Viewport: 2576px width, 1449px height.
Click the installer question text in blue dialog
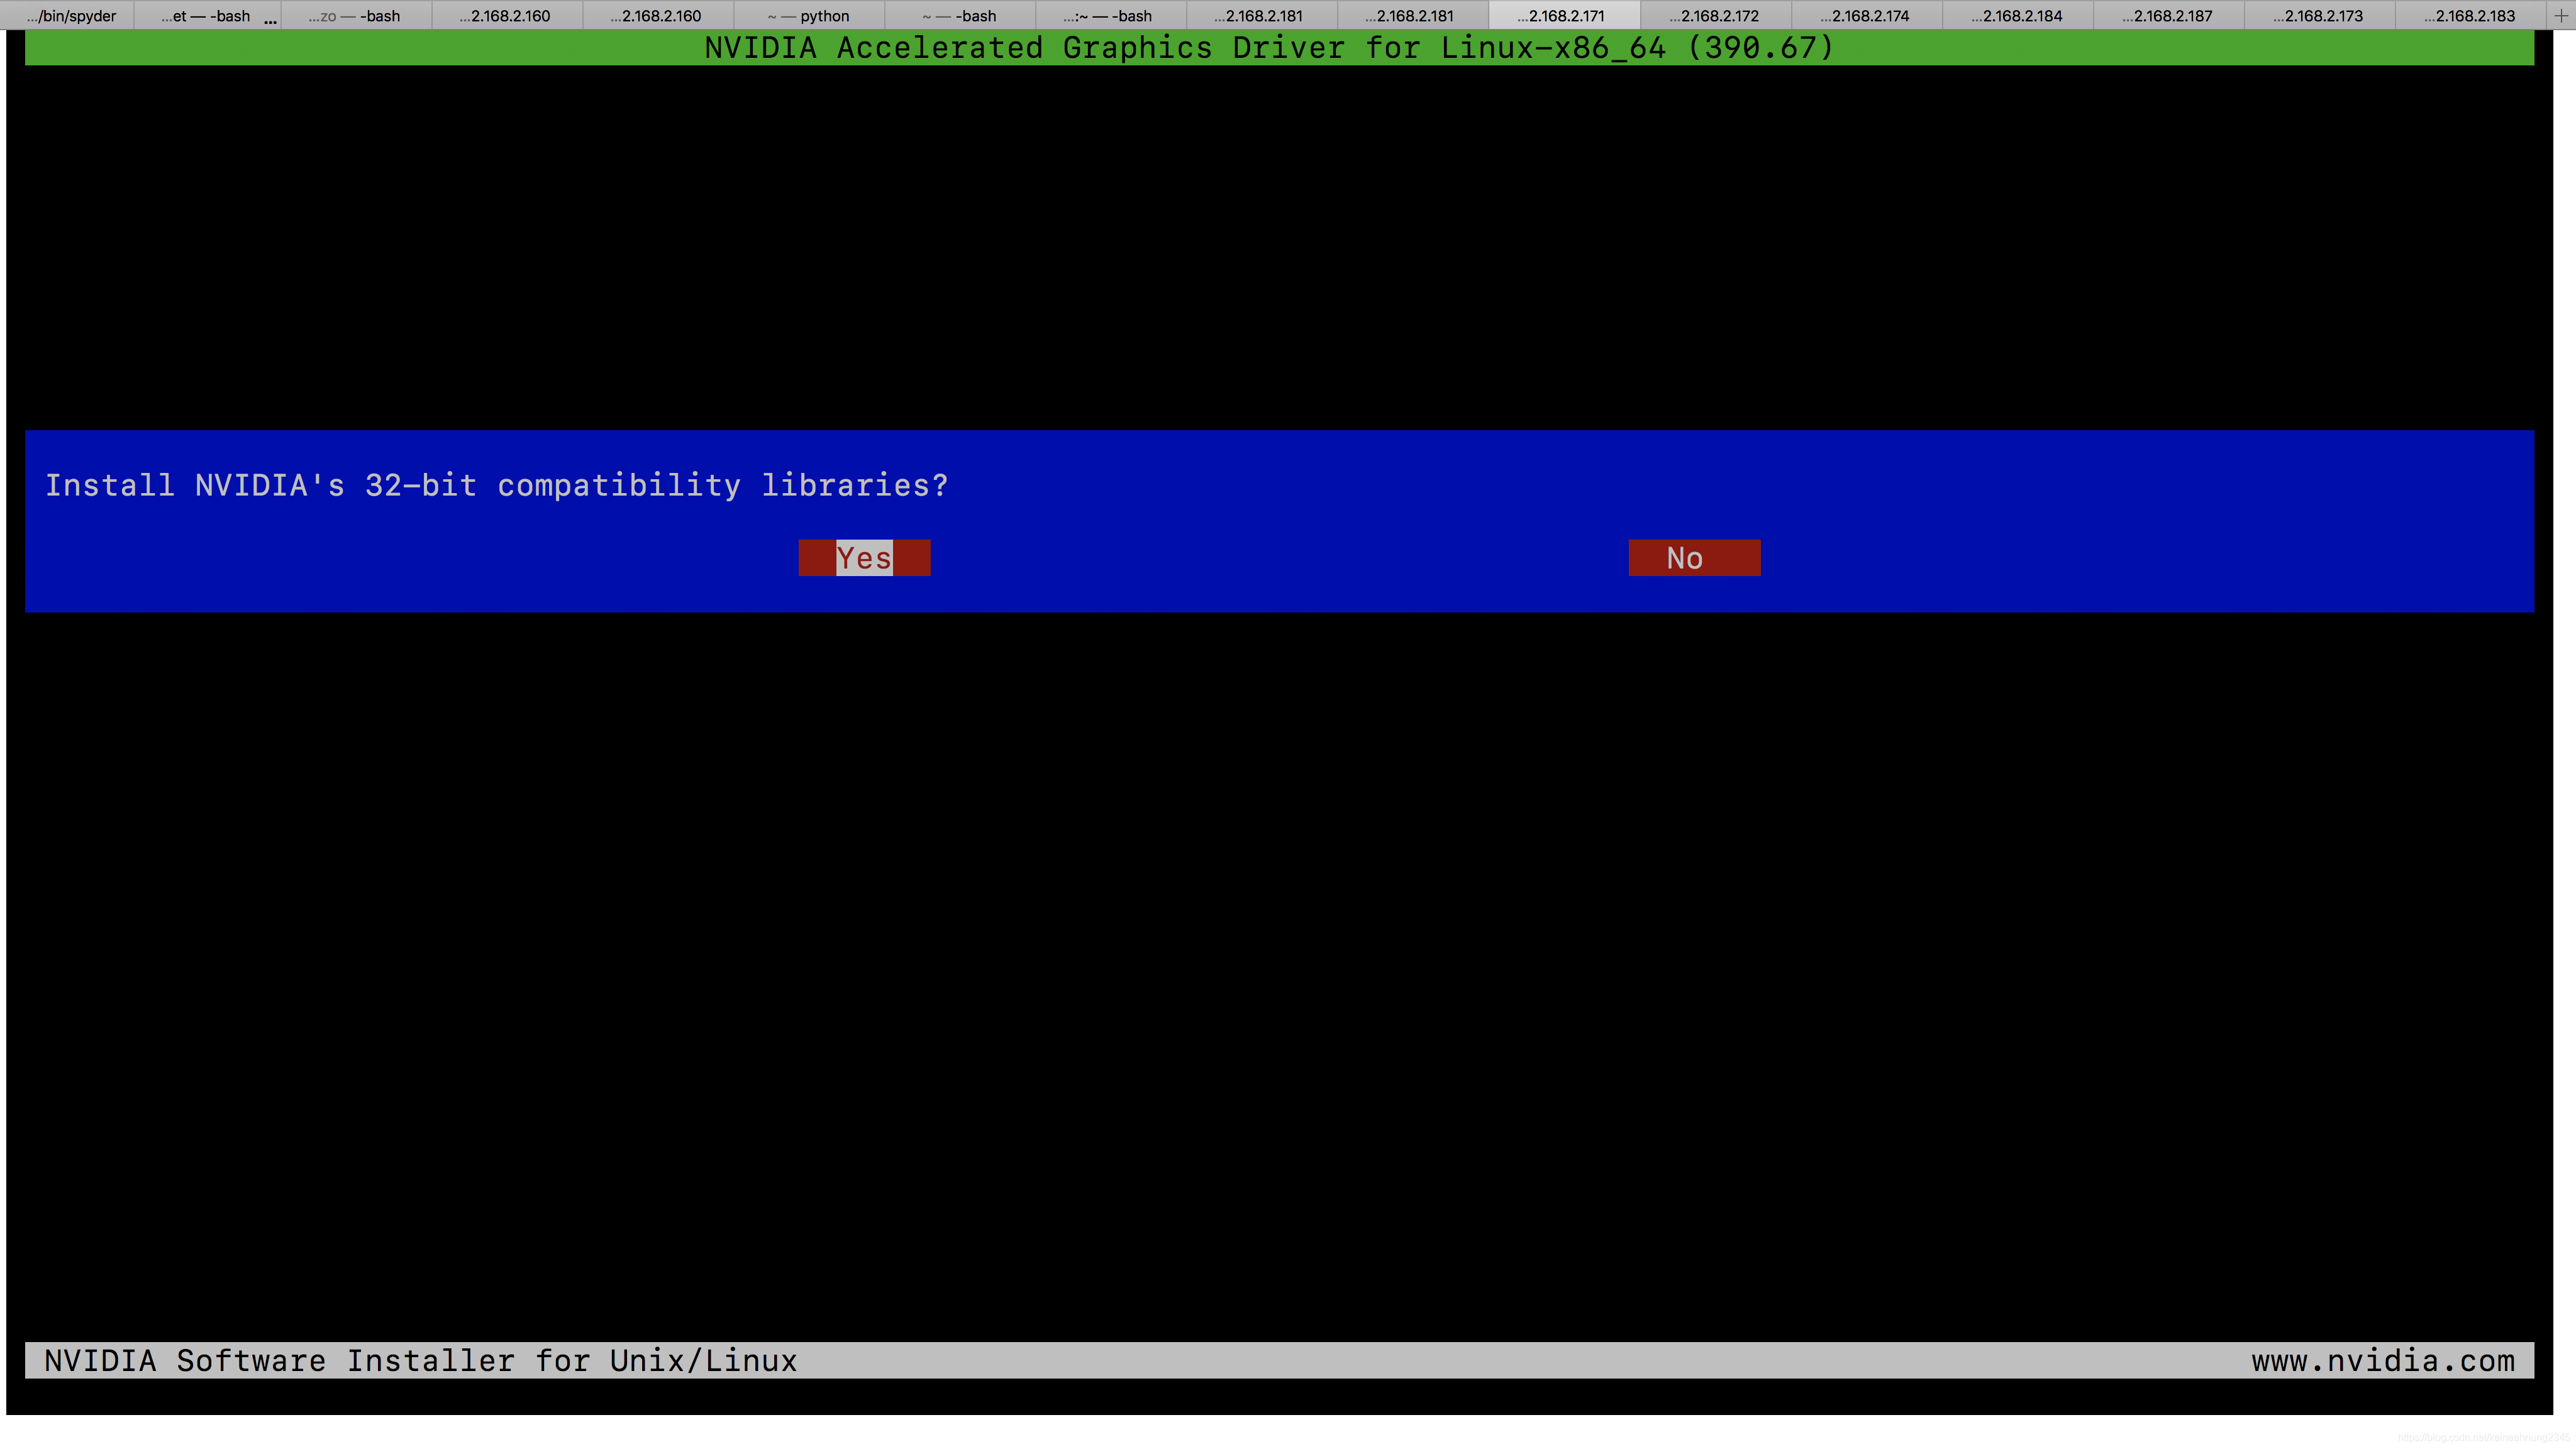click(x=496, y=485)
